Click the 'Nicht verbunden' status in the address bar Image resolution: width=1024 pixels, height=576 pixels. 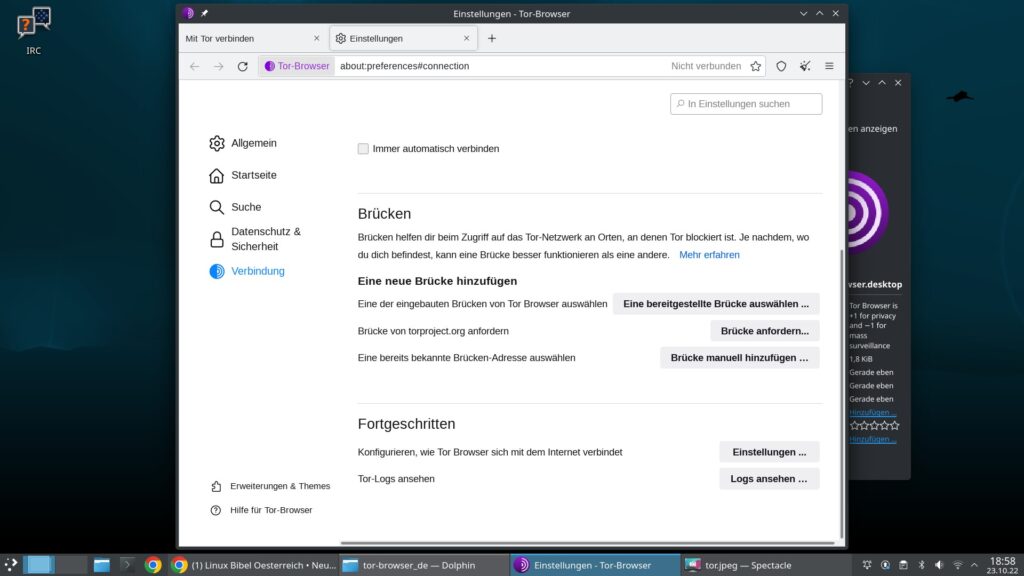[x=706, y=66]
